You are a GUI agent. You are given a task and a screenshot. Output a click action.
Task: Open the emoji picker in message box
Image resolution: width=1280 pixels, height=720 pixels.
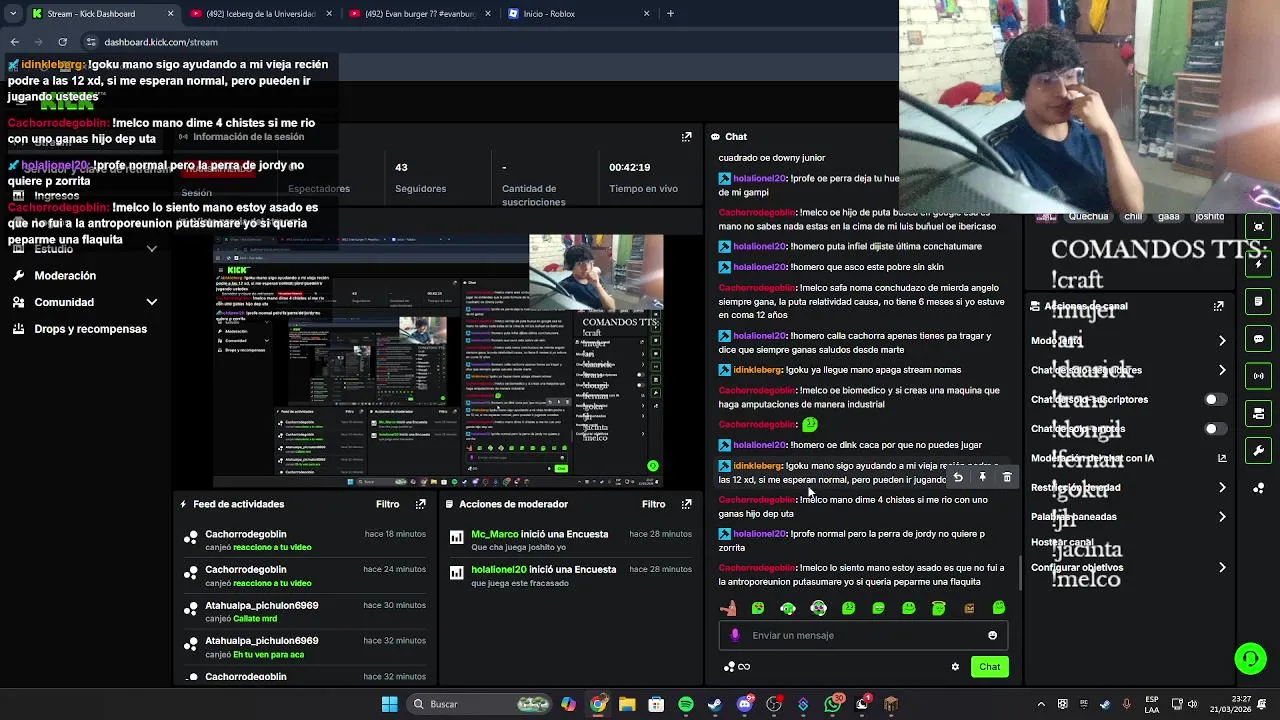992,635
